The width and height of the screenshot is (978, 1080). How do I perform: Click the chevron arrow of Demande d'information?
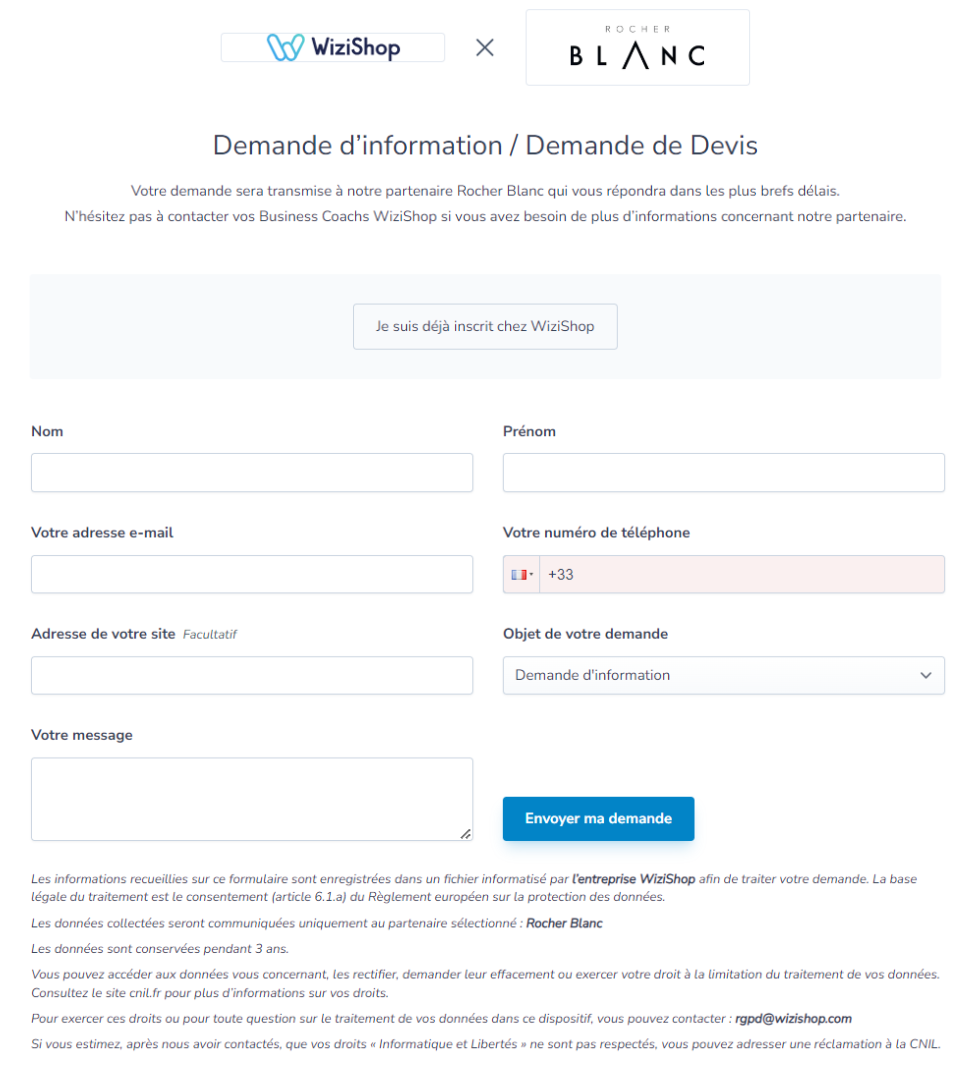(926, 675)
